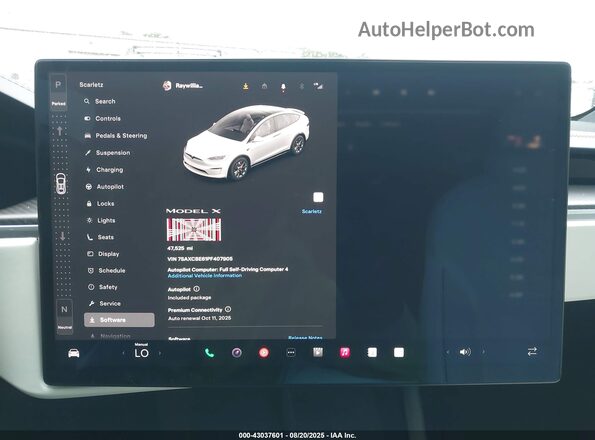Tap the car icon on gear strip
The height and width of the screenshot is (440, 595).
point(60,184)
